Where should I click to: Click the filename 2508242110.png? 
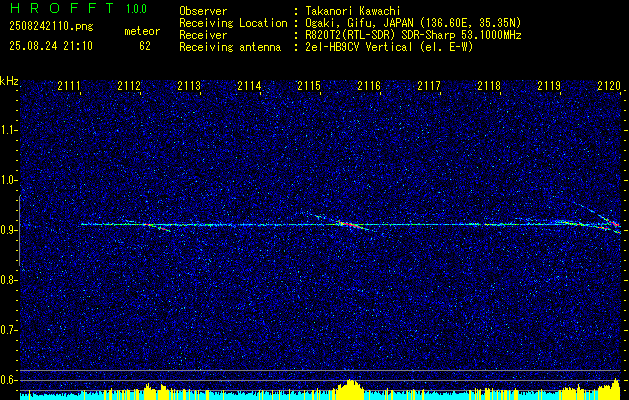(x=51, y=27)
